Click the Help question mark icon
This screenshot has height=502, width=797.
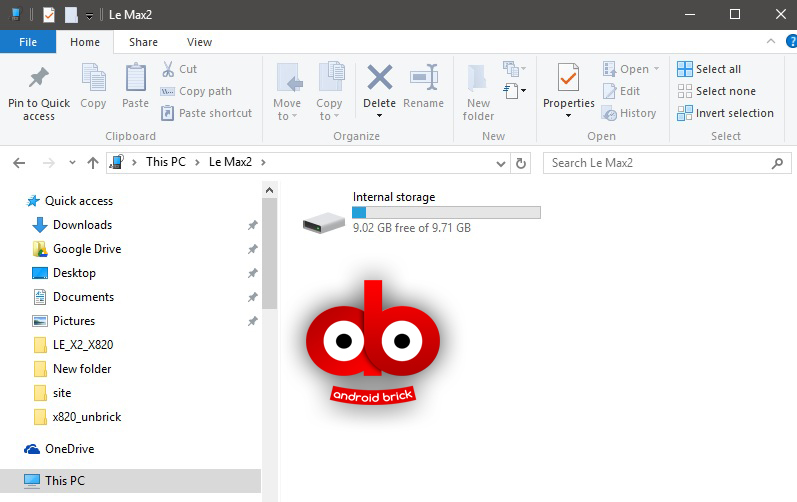787,42
